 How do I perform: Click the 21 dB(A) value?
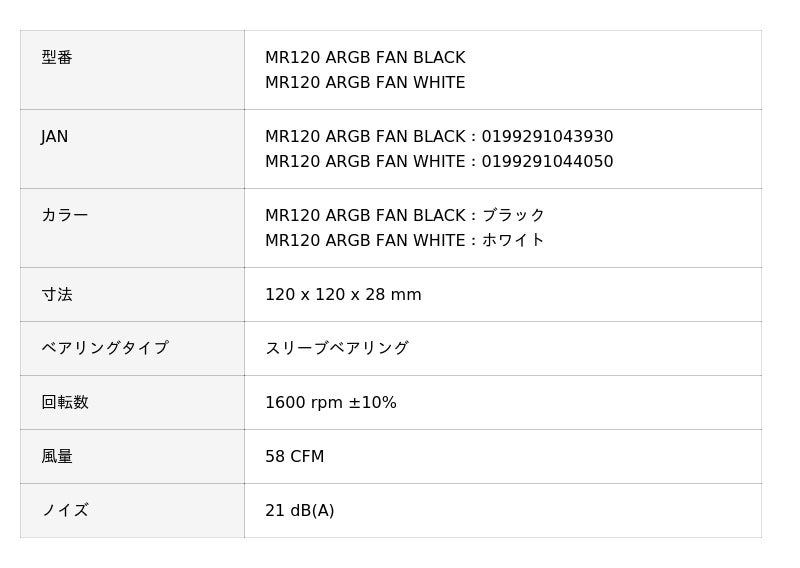click(299, 510)
